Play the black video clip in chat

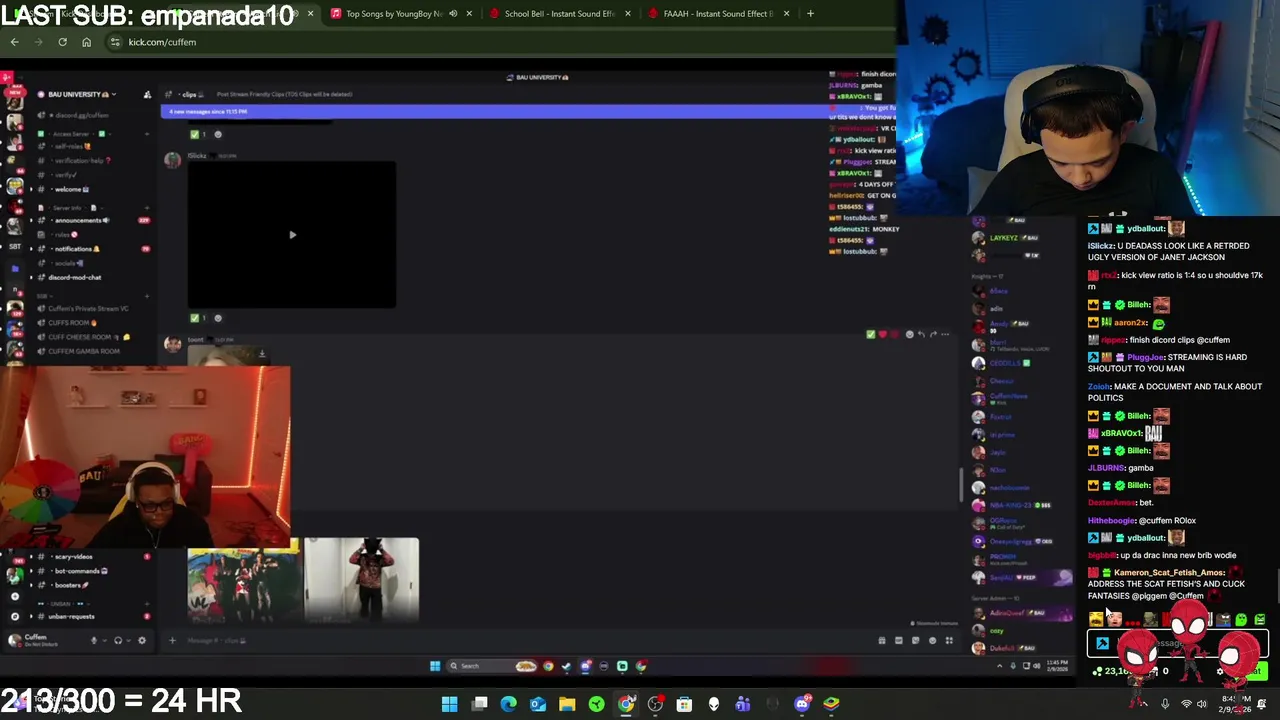pyautogui.click(x=292, y=235)
